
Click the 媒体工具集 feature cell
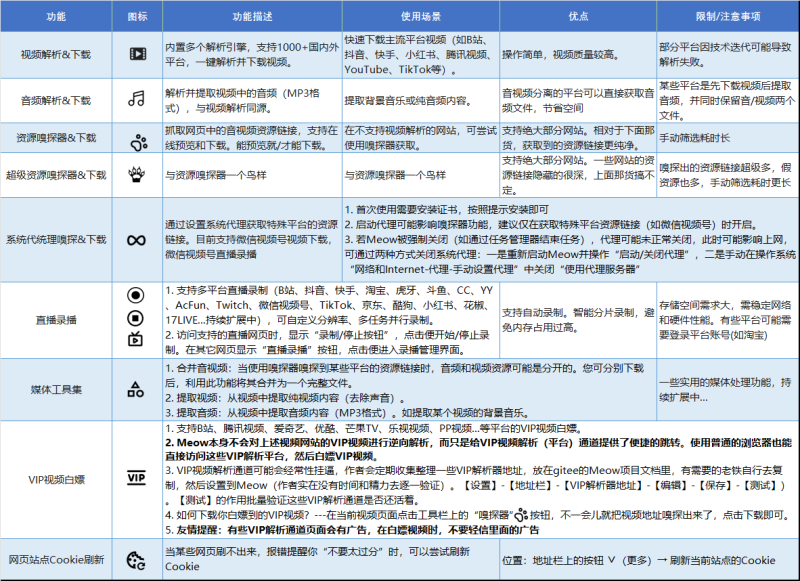coord(56,390)
